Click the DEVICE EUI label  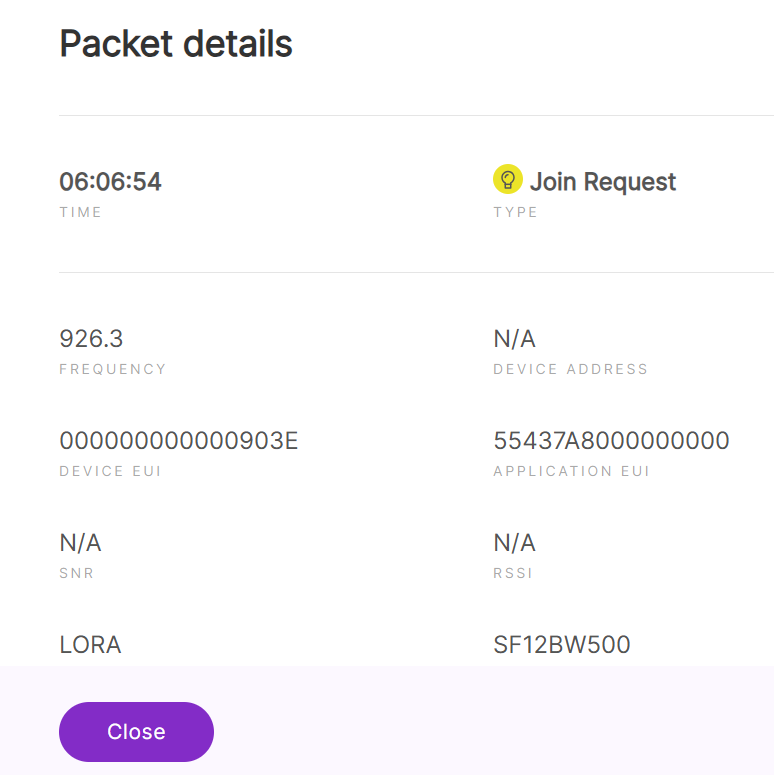tap(110, 471)
